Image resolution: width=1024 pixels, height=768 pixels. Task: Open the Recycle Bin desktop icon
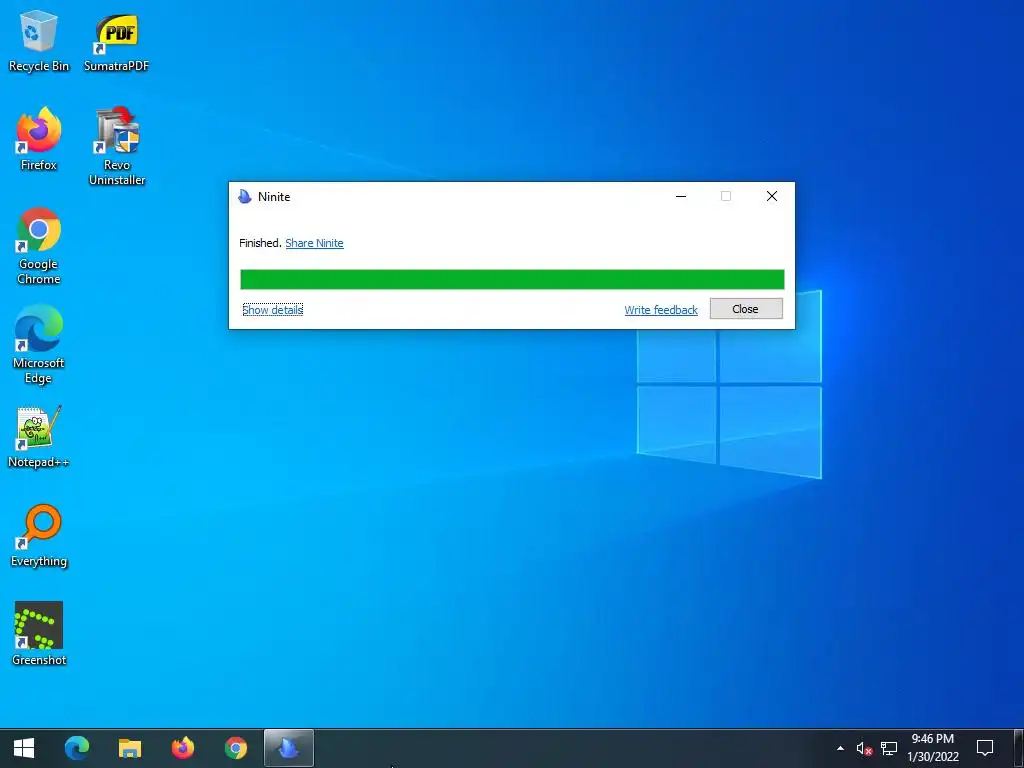(39, 40)
